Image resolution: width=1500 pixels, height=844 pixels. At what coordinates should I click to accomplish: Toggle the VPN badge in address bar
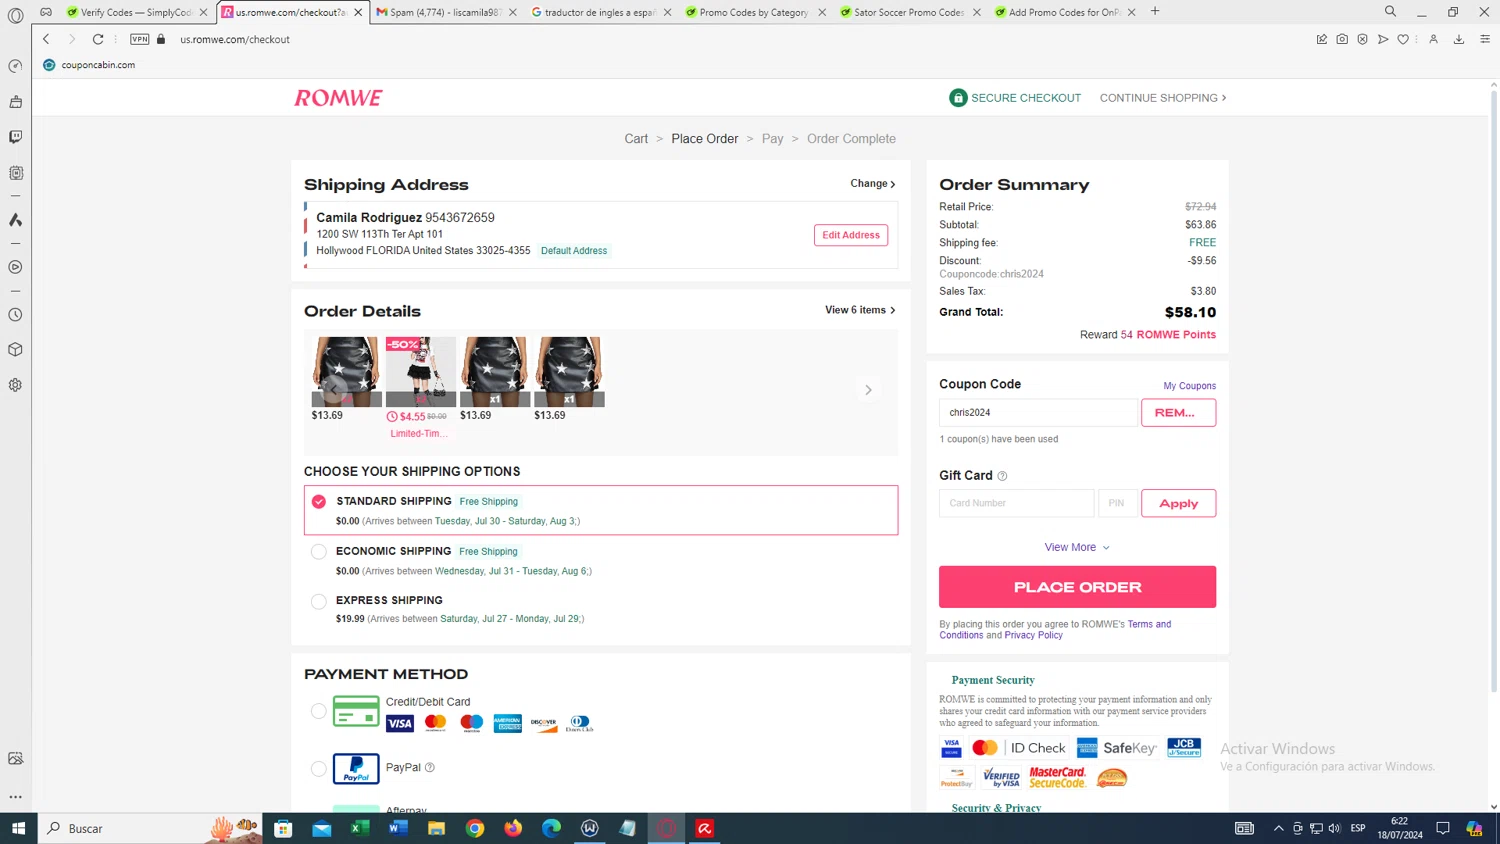pyautogui.click(x=140, y=39)
